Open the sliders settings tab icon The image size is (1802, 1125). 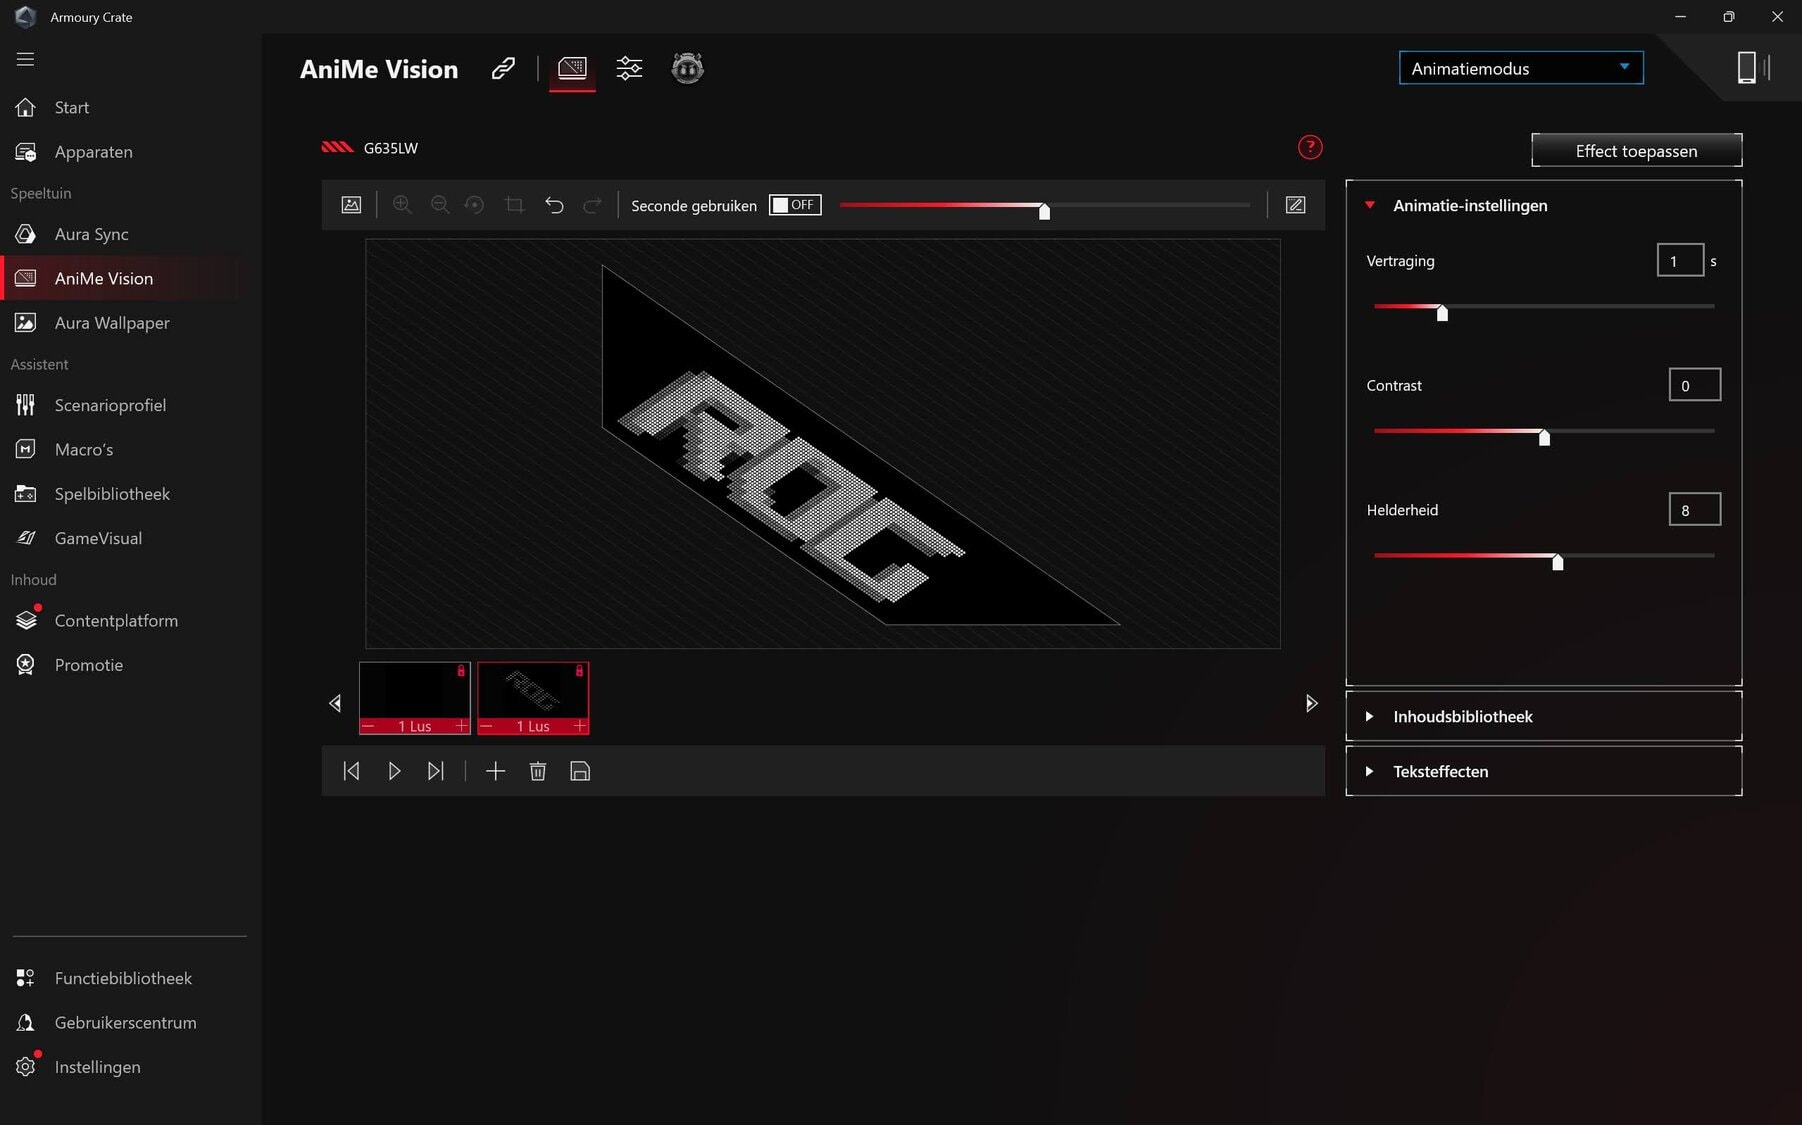[x=629, y=68]
